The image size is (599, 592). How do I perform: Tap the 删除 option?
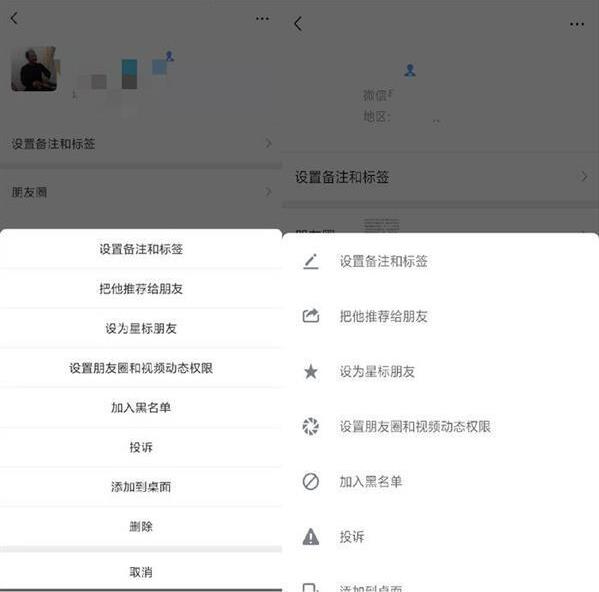[x=141, y=527]
